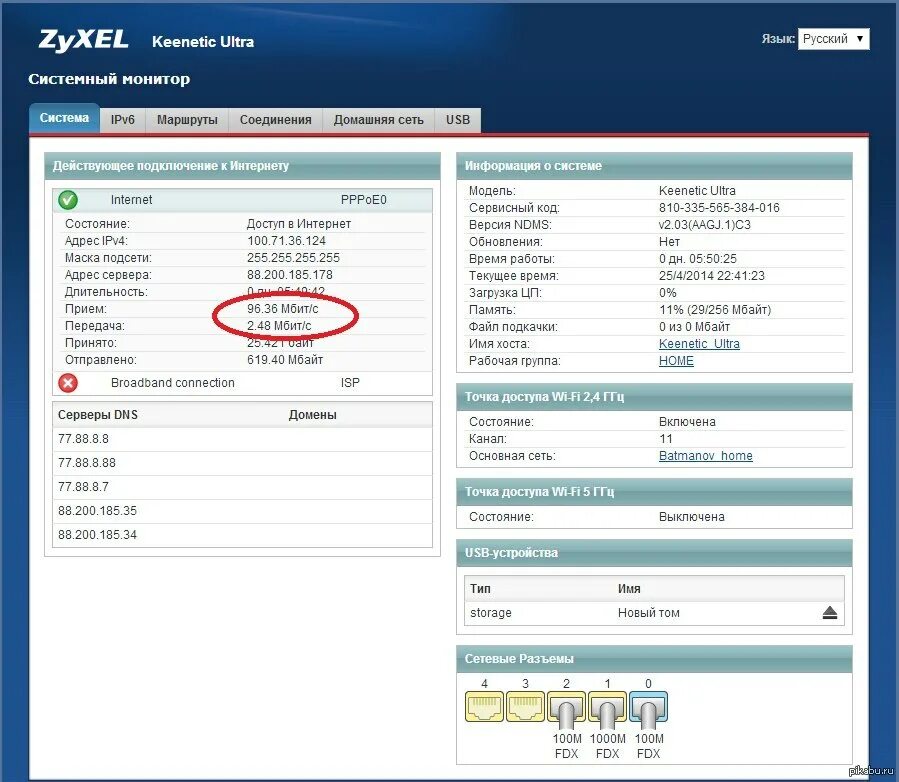This screenshot has height=782, width=899.
Task: Click the Имя column header in USB devices
Action: [629, 589]
